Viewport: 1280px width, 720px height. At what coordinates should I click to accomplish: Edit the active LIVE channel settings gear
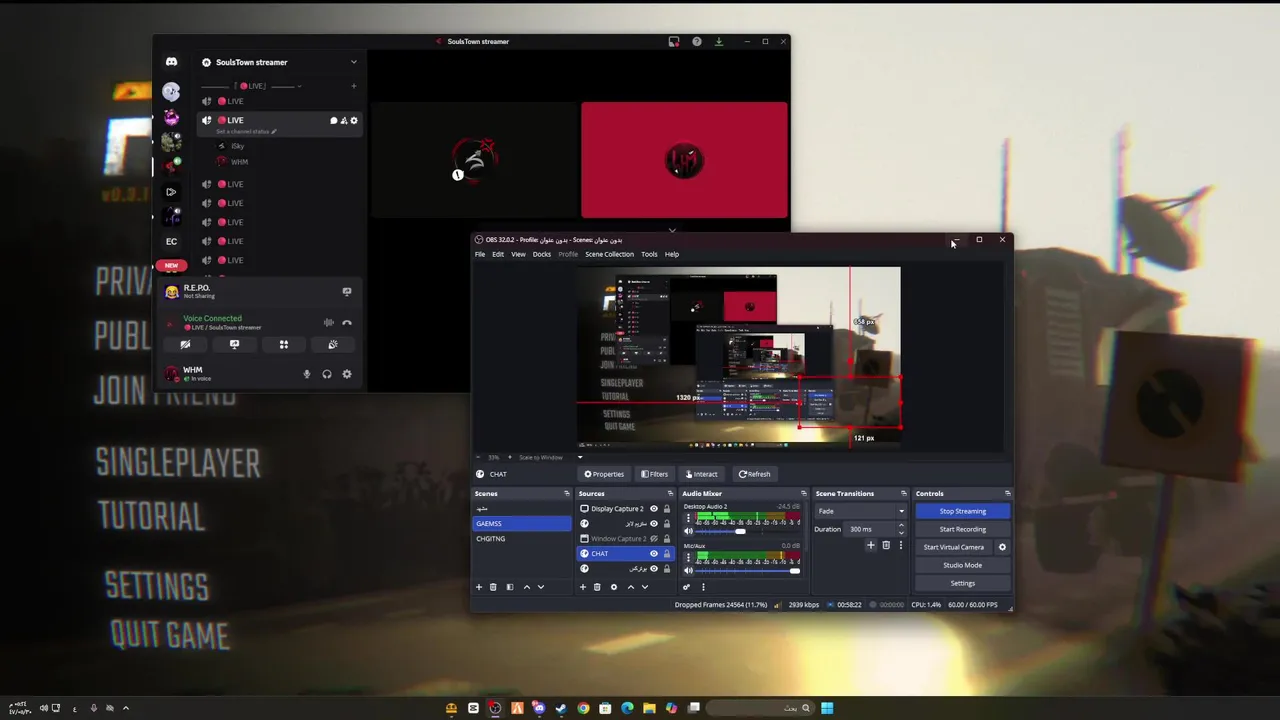(354, 120)
